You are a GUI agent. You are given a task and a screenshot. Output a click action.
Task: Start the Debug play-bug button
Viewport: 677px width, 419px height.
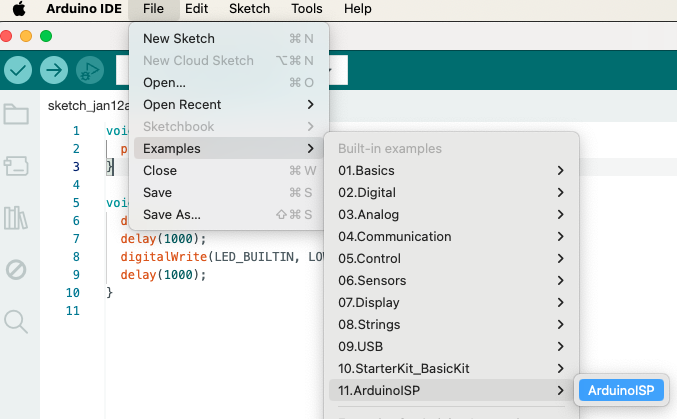pyautogui.click(x=90, y=70)
